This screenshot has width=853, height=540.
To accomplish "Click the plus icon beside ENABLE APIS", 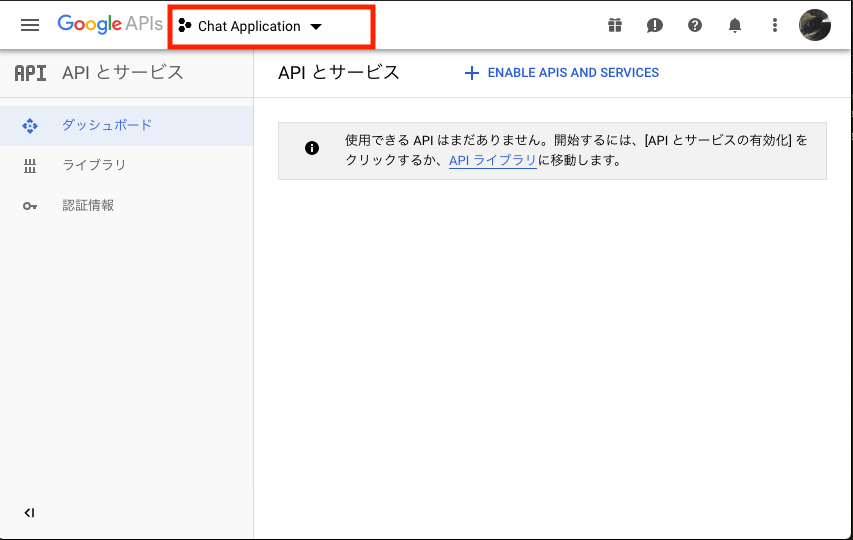I will click(472, 73).
